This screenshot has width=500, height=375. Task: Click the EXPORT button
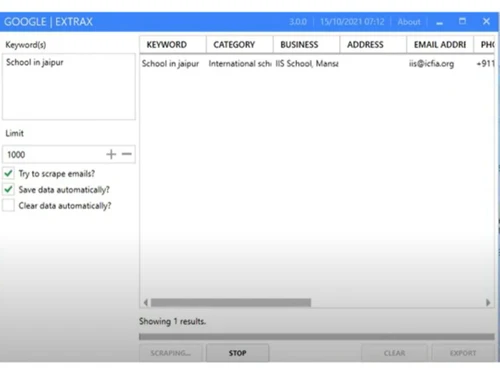click(x=463, y=353)
